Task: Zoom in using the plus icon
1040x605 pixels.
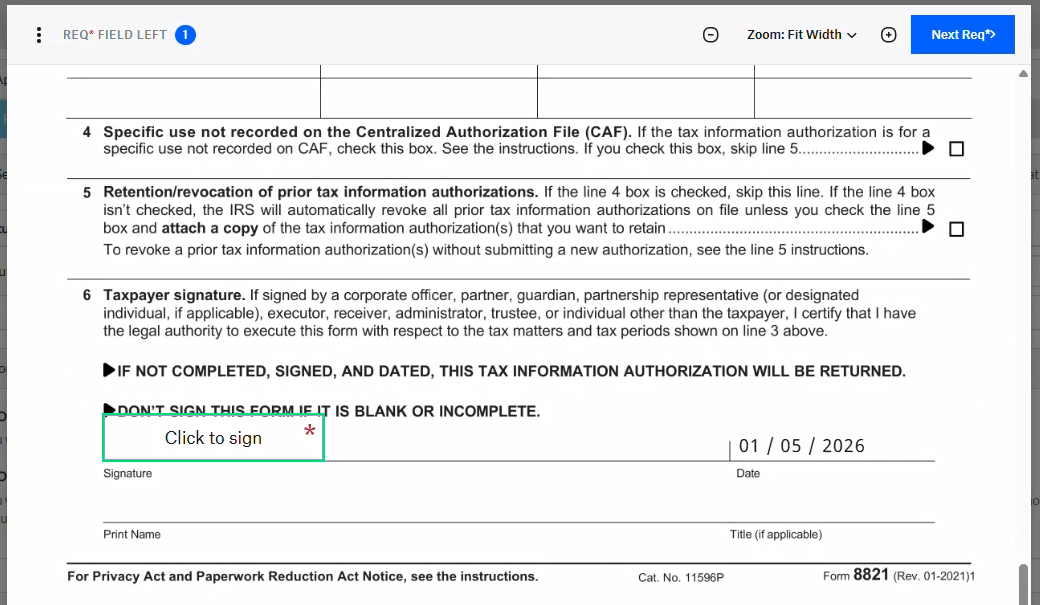Action: click(888, 34)
